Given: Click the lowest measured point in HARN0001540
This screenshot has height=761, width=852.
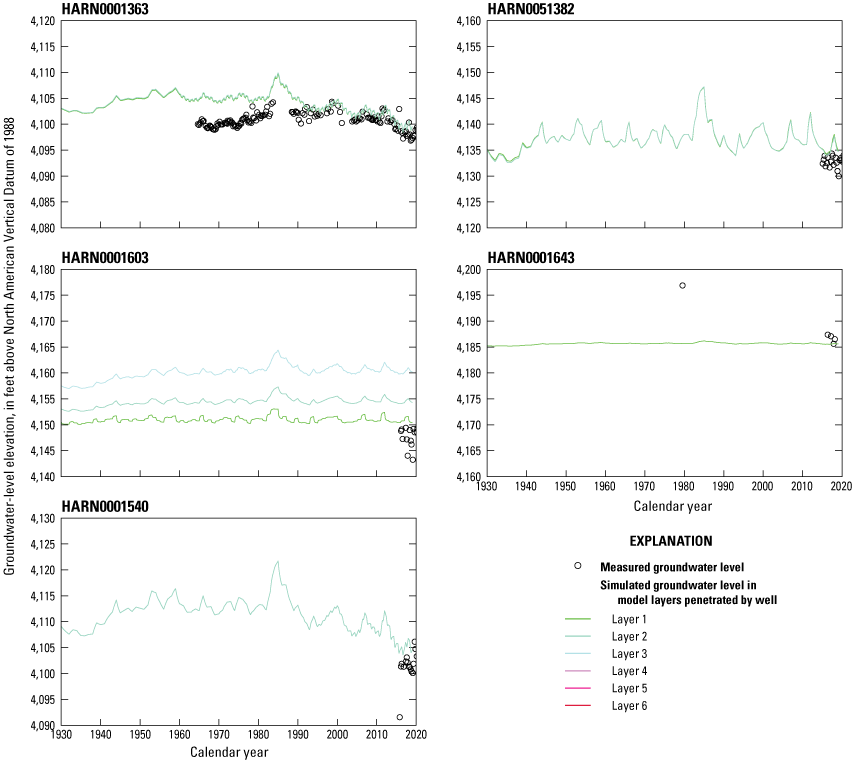Looking at the screenshot, I should 400,717.
